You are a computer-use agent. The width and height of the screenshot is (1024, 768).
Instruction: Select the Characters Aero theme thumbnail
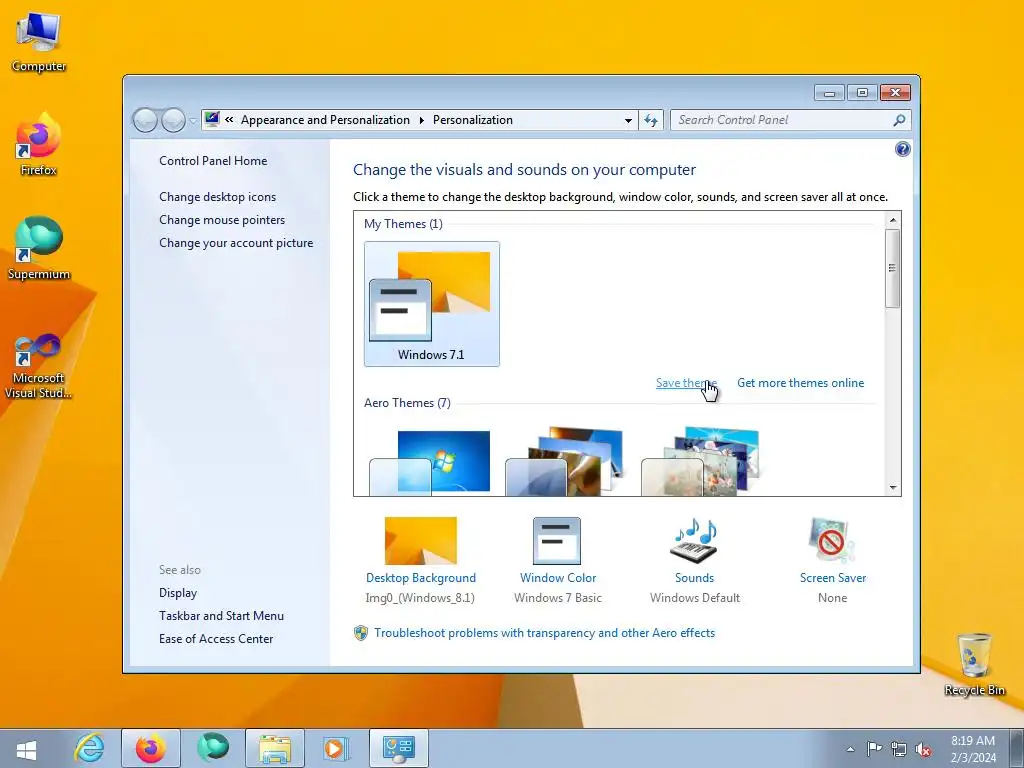701,461
